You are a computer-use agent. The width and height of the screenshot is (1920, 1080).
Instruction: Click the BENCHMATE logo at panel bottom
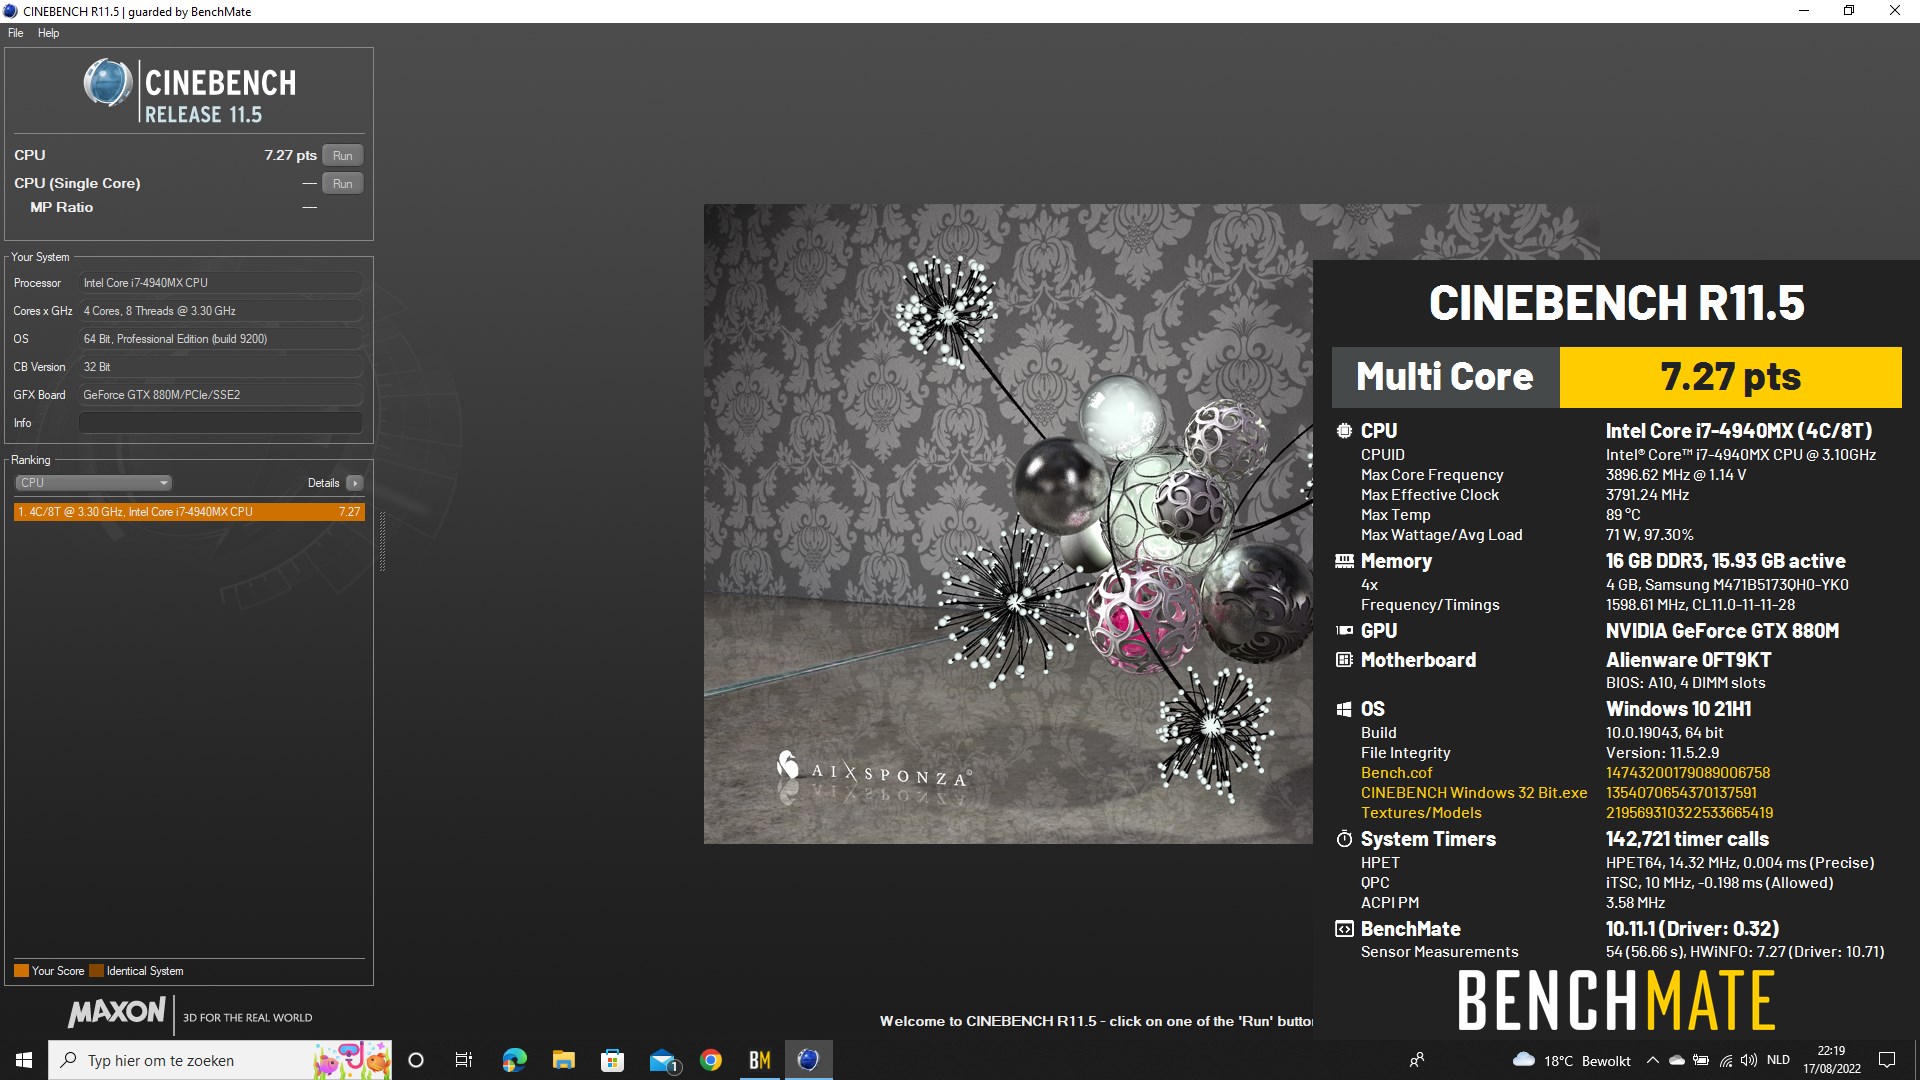[x=1616, y=1000]
